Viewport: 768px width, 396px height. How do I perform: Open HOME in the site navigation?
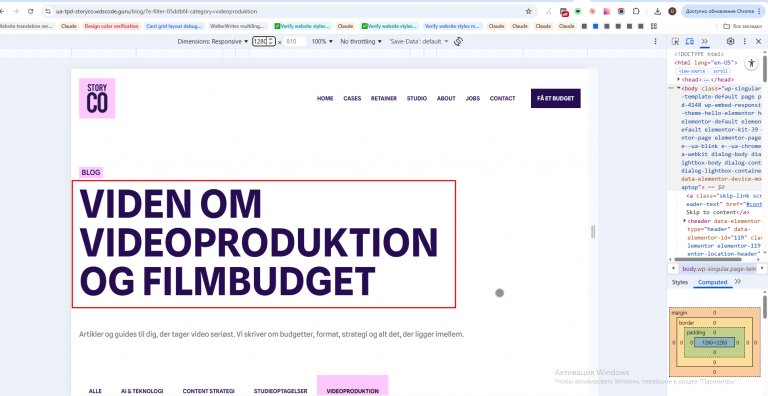pyautogui.click(x=325, y=99)
